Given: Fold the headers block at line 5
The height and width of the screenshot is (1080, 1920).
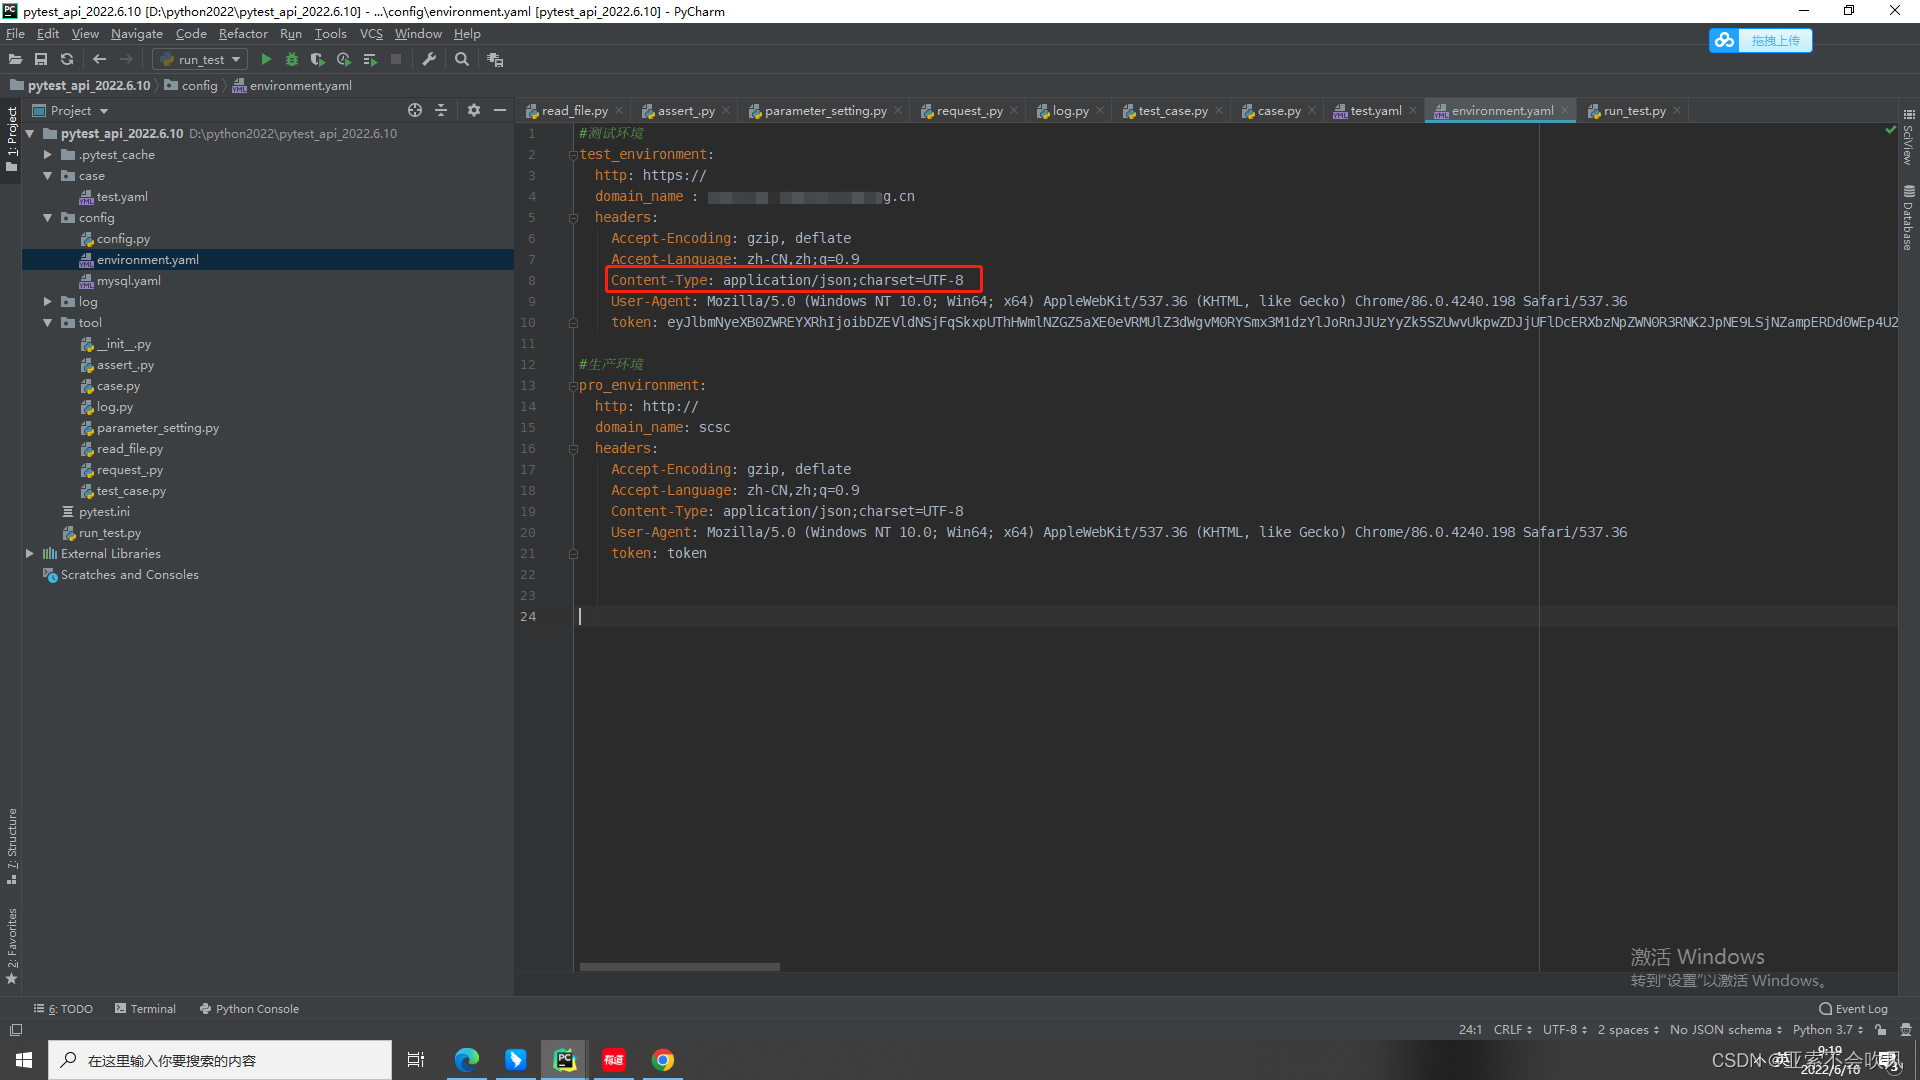Looking at the screenshot, I should [573, 218].
